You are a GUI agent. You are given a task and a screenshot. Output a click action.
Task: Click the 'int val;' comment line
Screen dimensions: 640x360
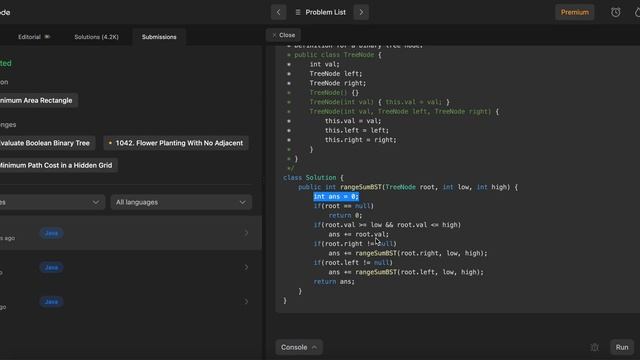click(324, 64)
